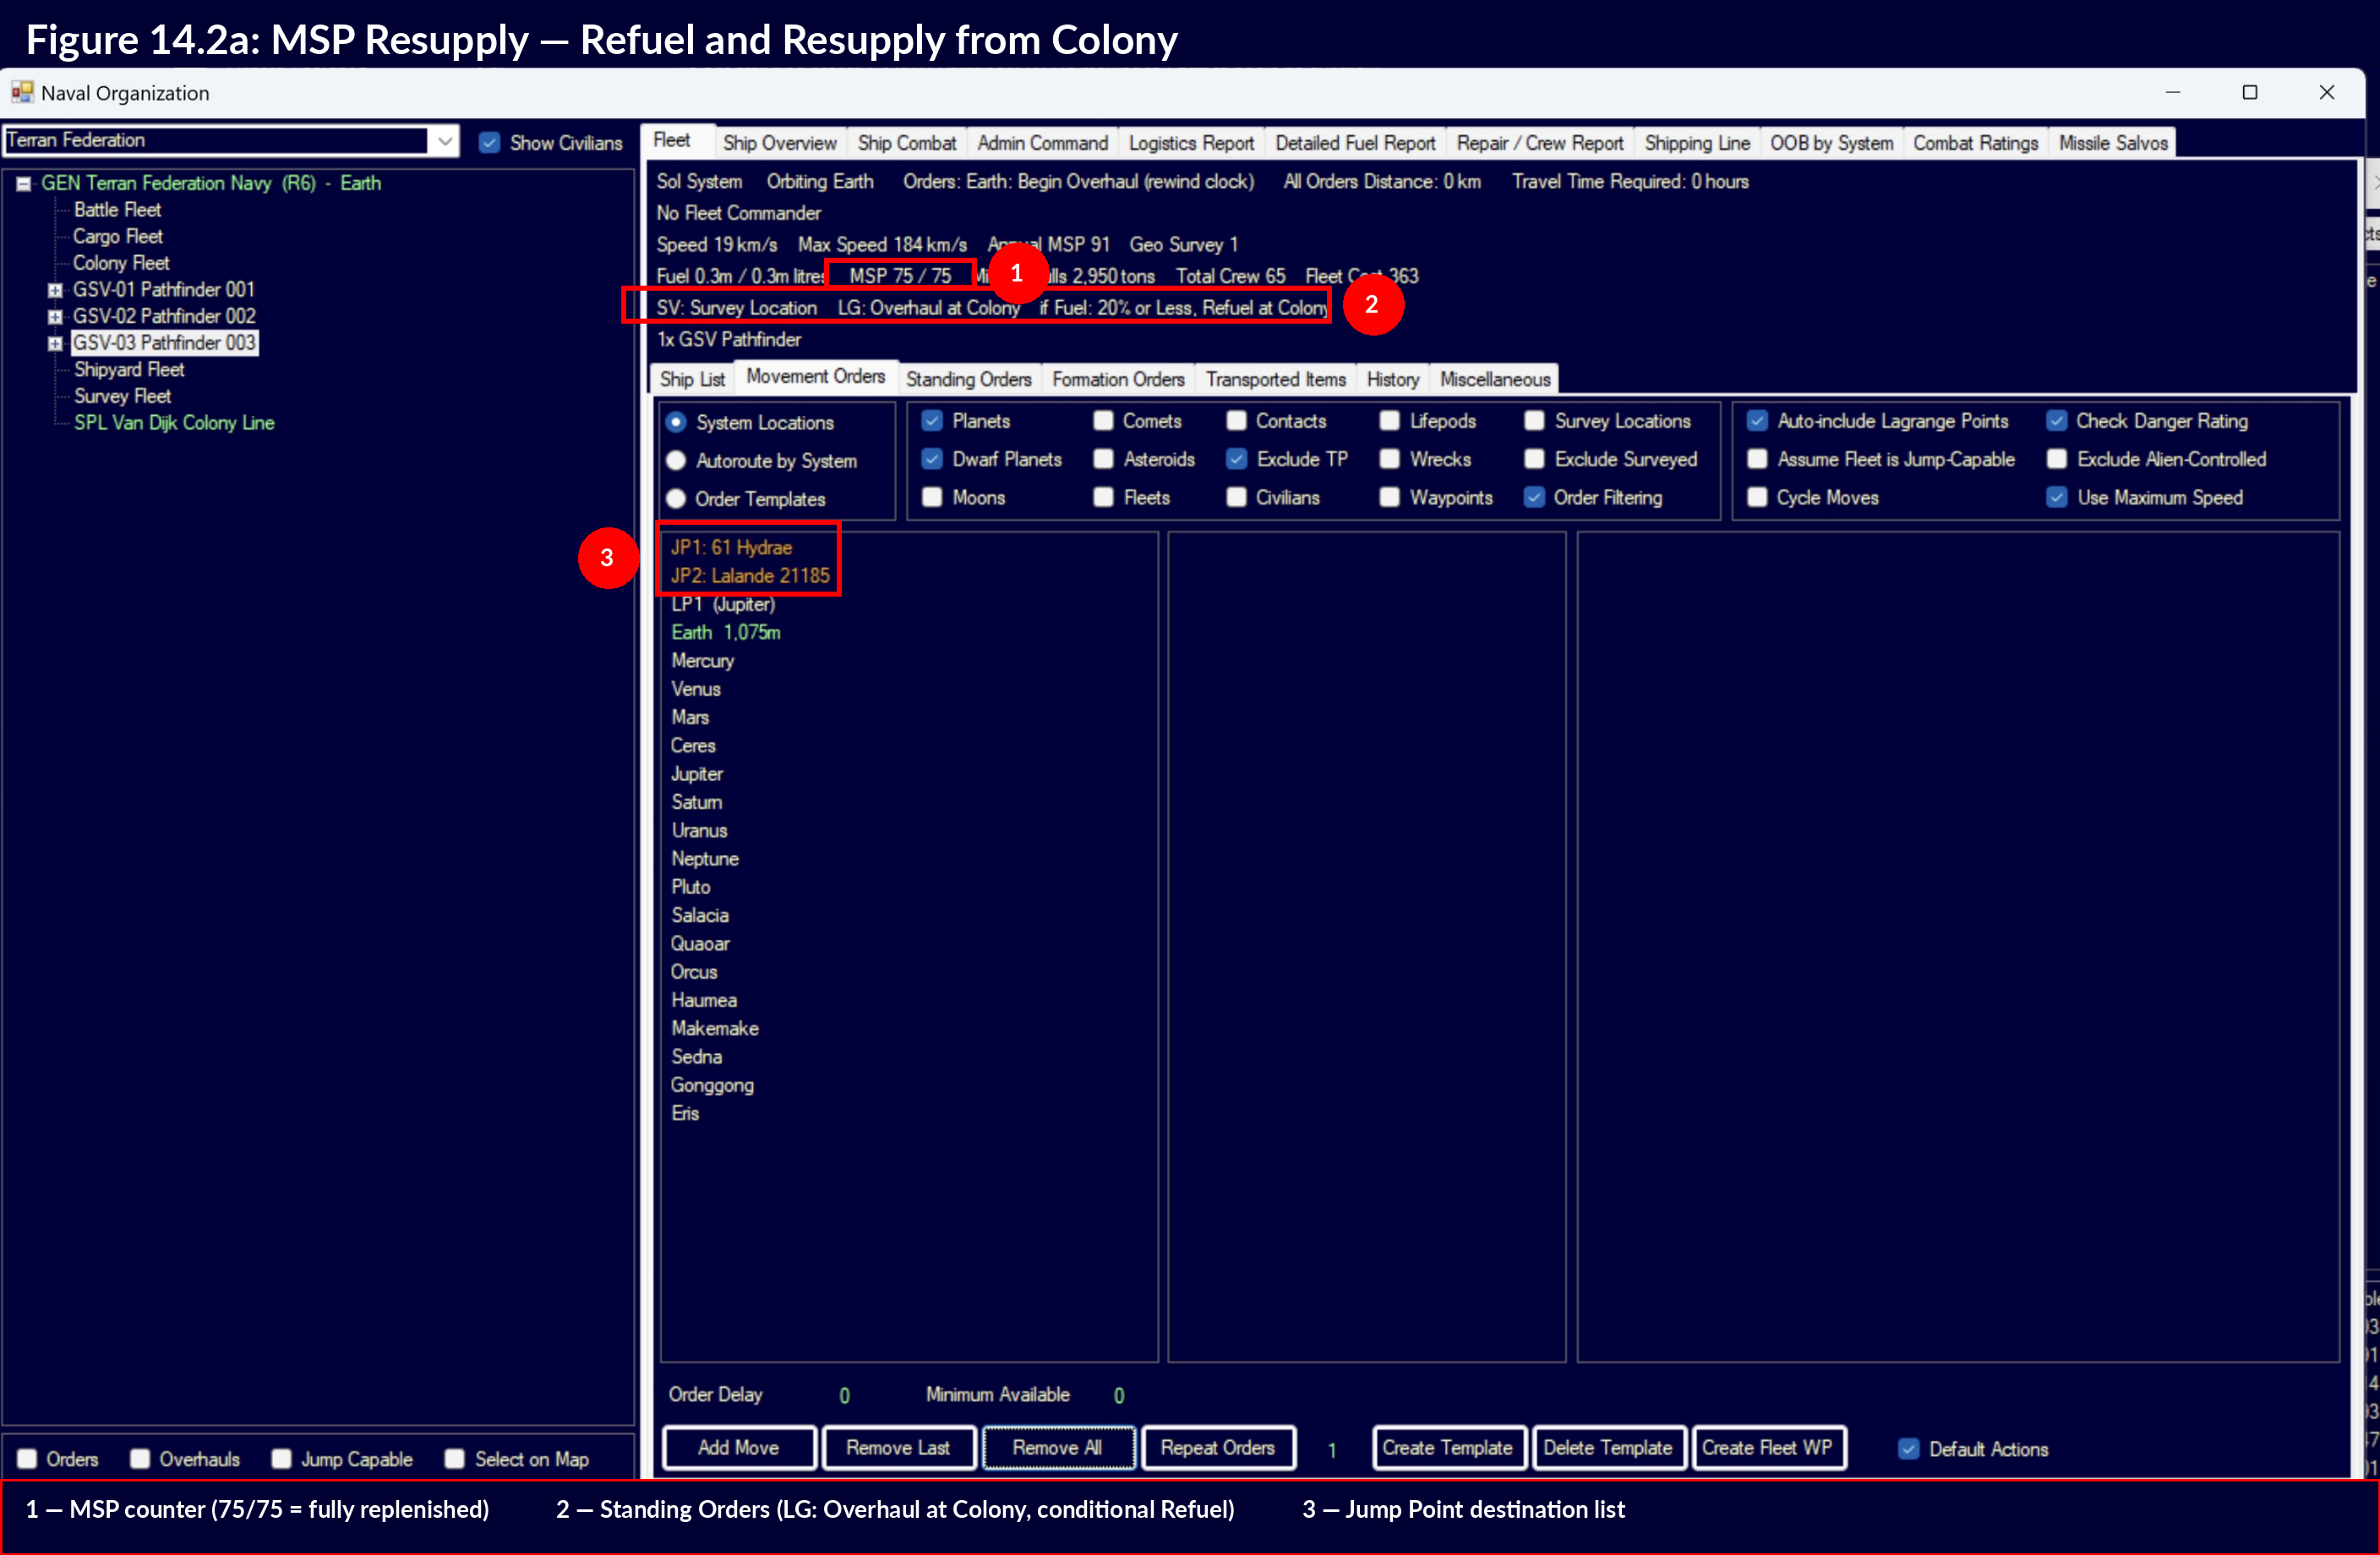
Task: Collapse the GEN Terran Federation Navy node
Action: coord(24,184)
